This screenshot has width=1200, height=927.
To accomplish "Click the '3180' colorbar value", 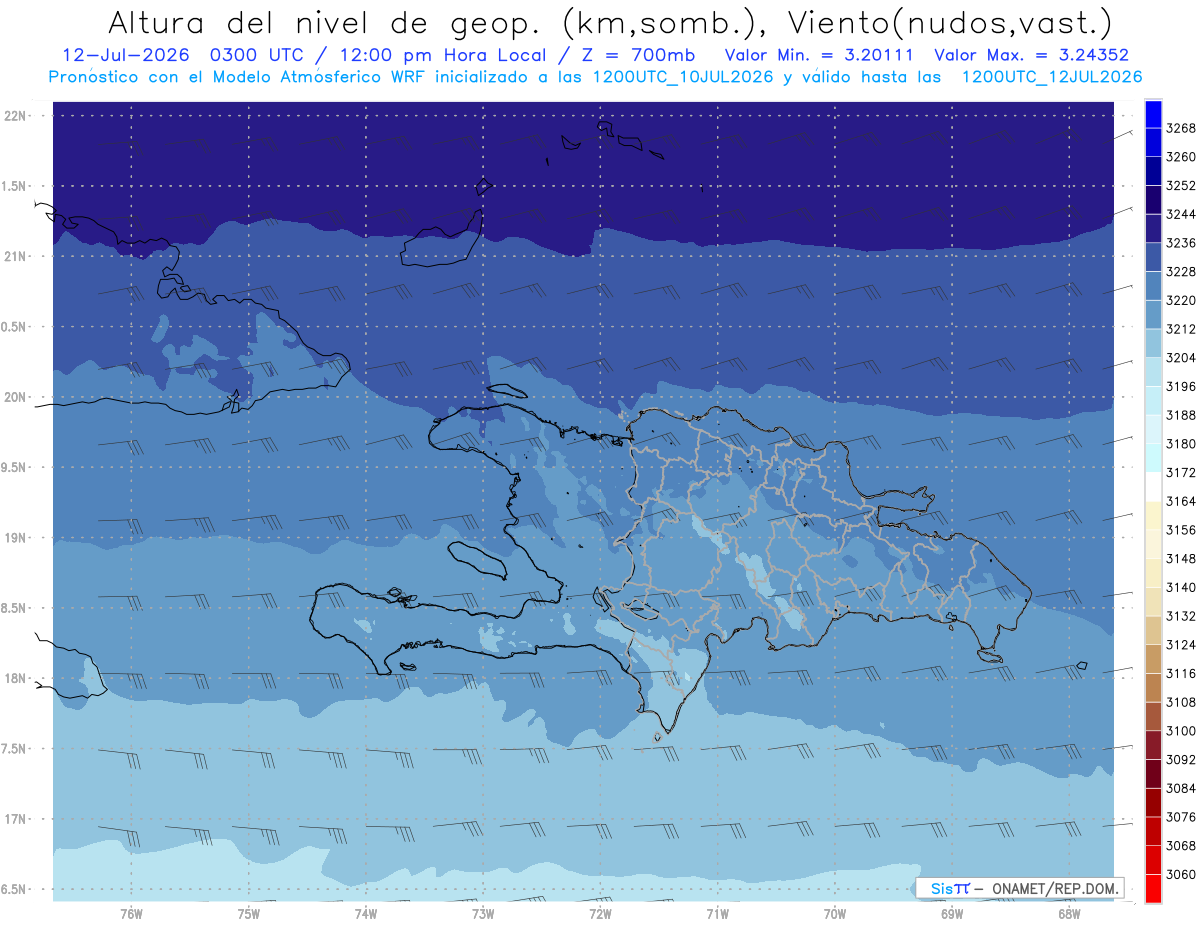I will point(1181,444).
